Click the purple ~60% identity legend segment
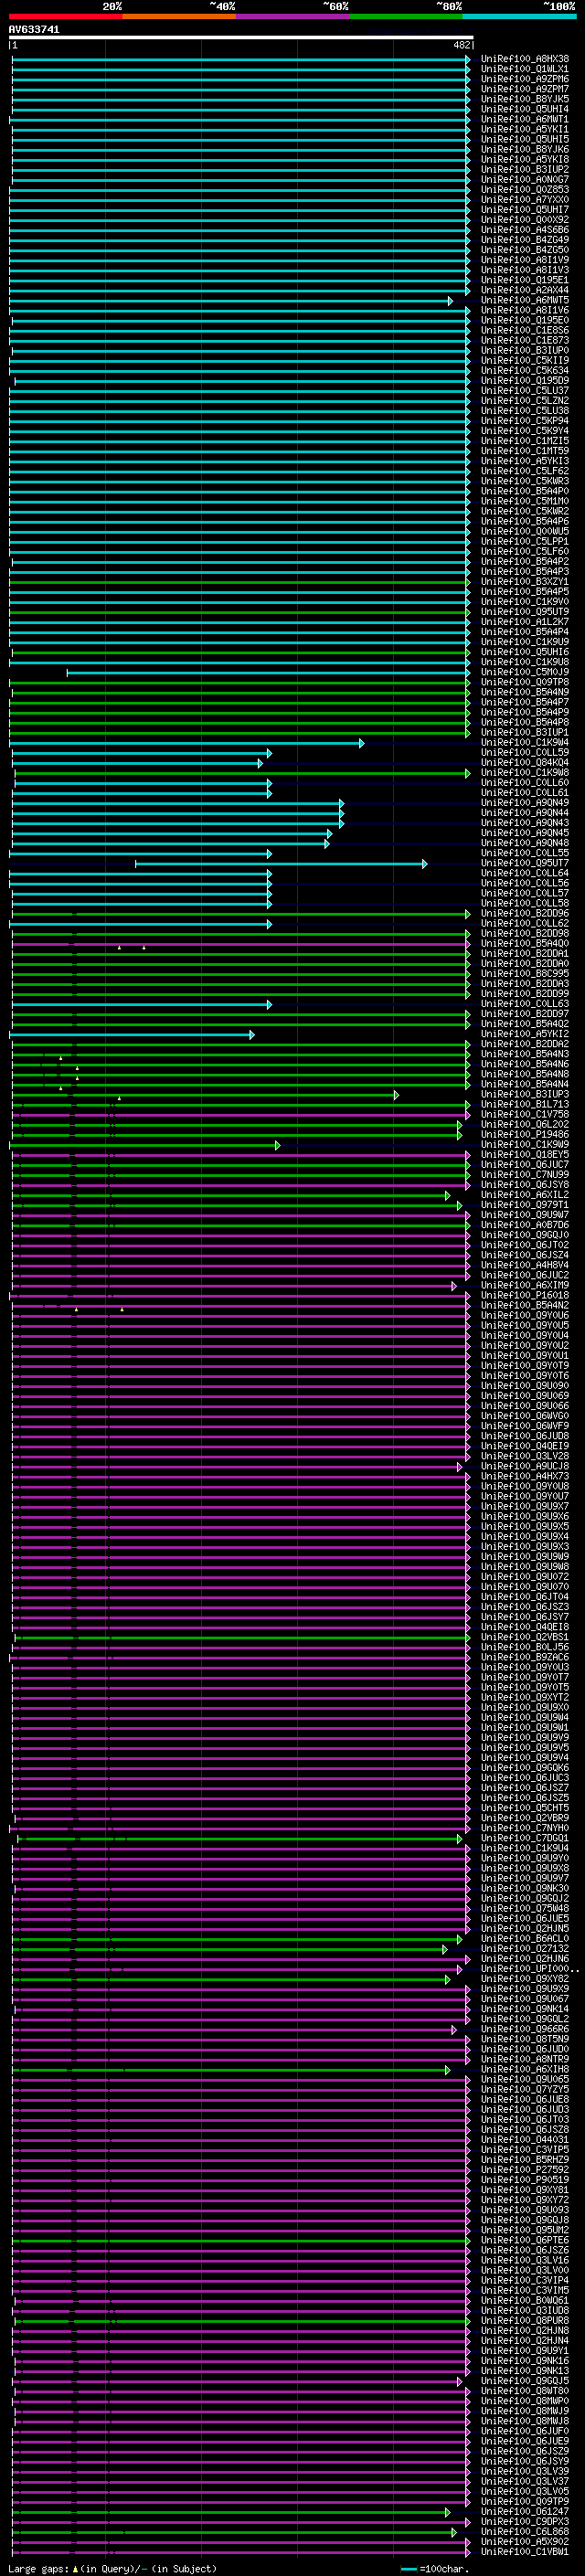The width and height of the screenshot is (585, 2576). click(x=293, y=16)
